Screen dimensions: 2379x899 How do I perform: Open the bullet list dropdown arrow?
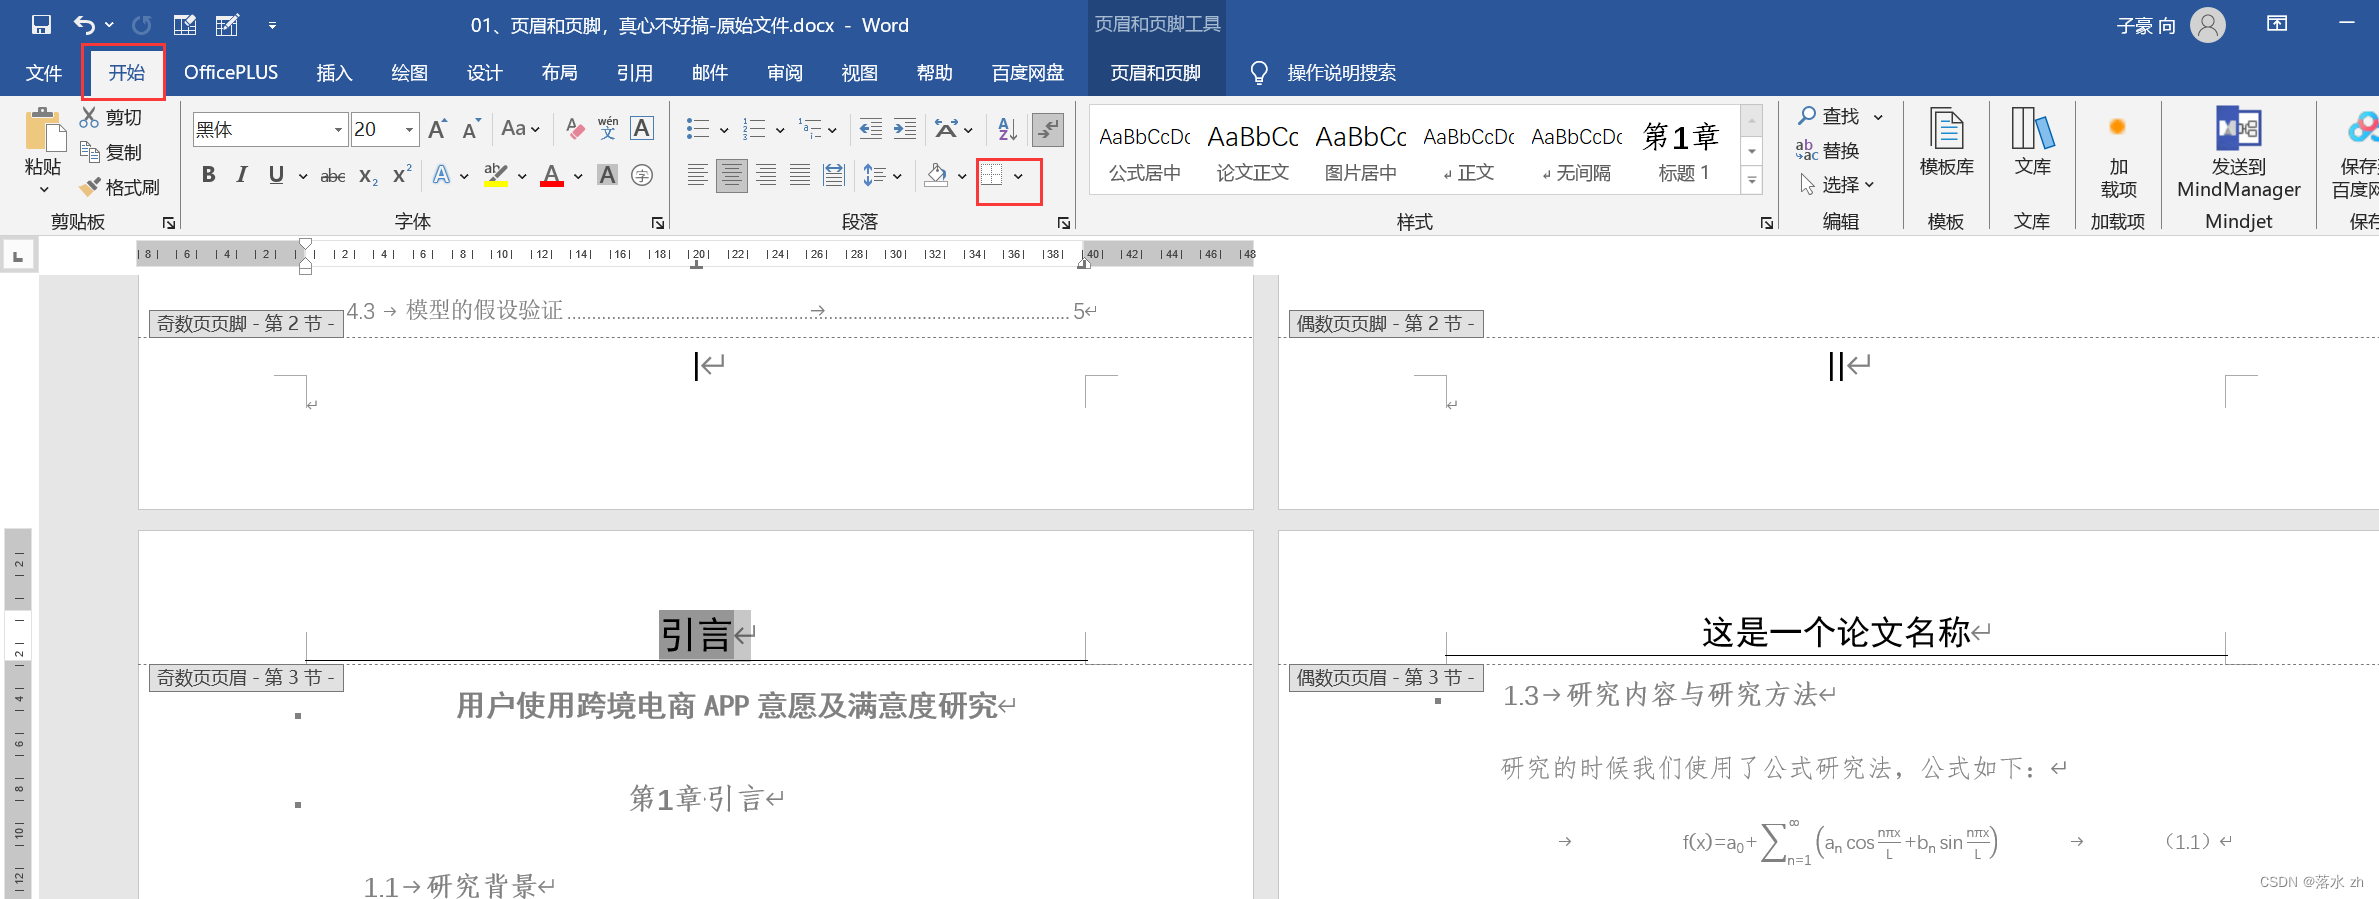click(723, 130)
